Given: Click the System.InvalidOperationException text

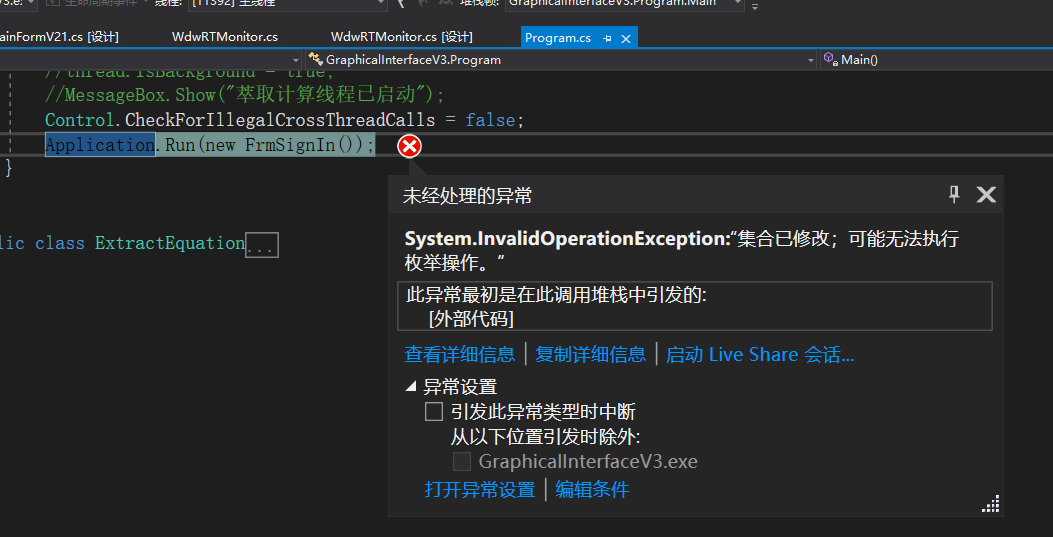Looking at the screenshot, I should [x=567, y=238].
